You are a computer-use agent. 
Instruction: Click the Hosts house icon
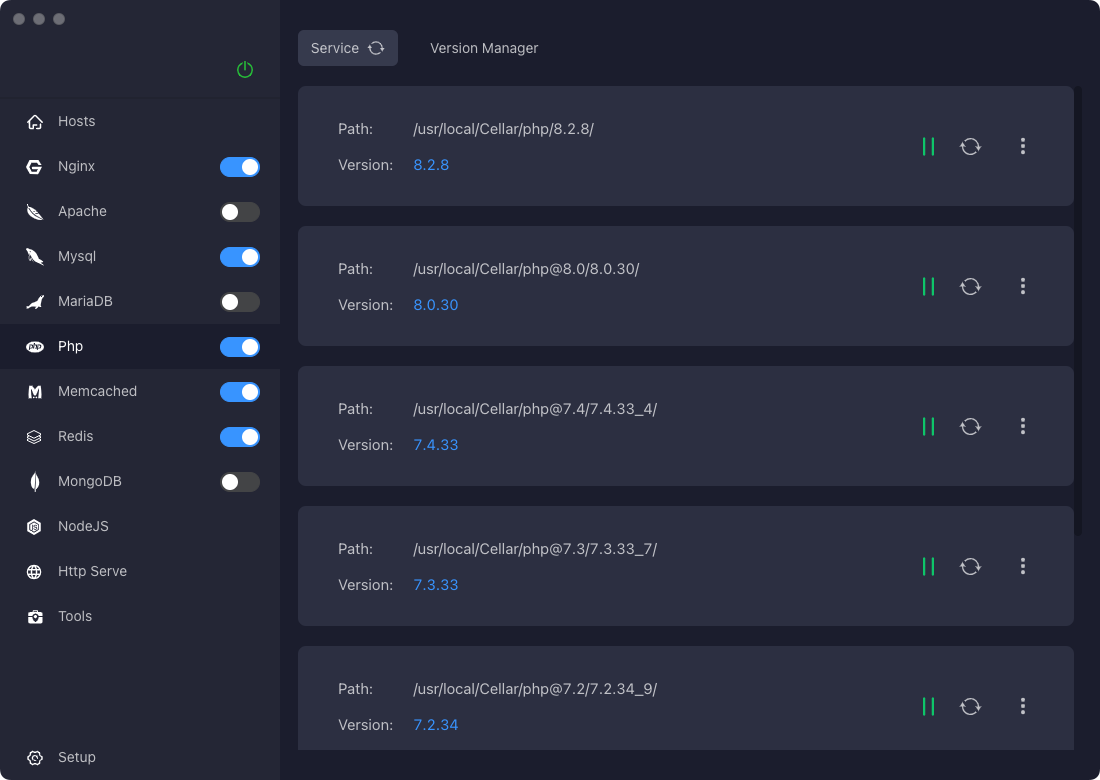click(x=34, y=122)
